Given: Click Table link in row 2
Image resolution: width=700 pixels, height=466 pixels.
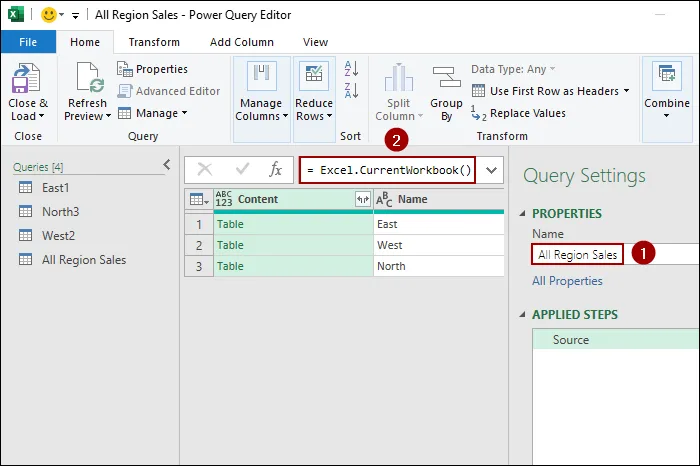Looking at the screenshot, I should pyautogui.click(x=230, y=245).
